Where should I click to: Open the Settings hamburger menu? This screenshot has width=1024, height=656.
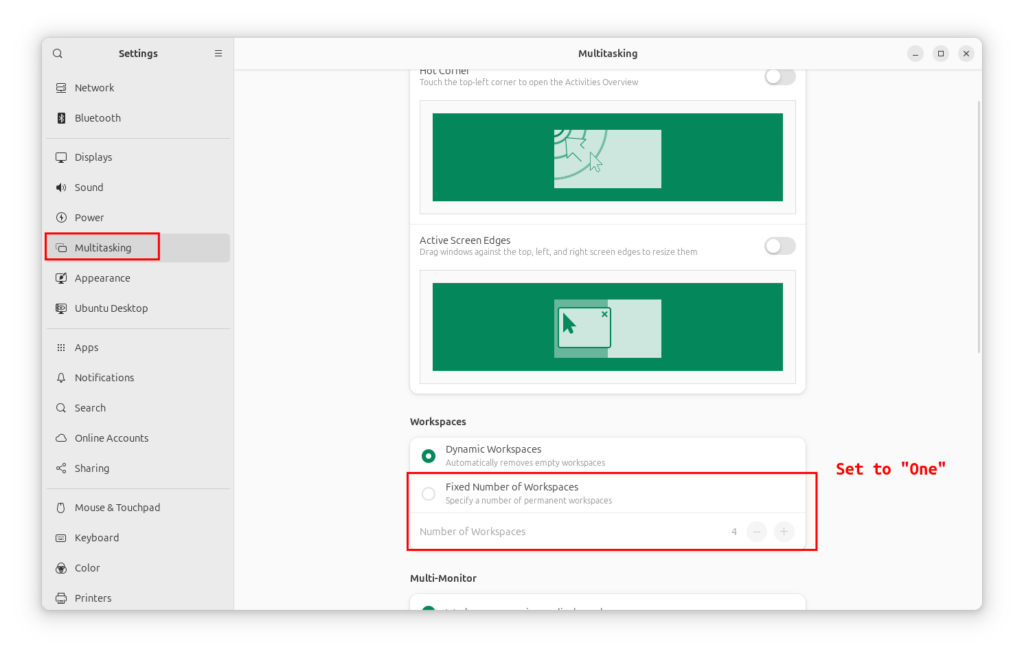[x=218, y=54]
